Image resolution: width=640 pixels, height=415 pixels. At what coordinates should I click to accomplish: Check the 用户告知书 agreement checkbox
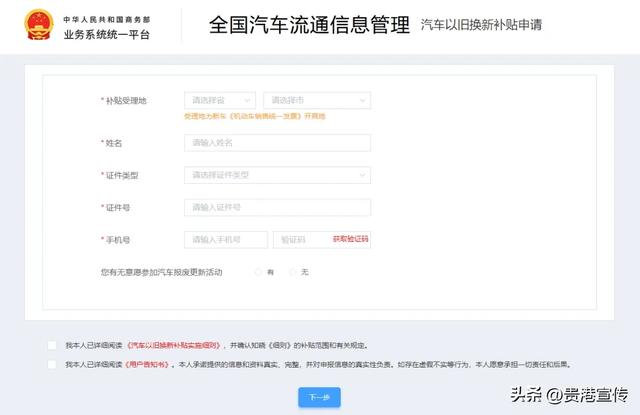(x=52, y=364)
